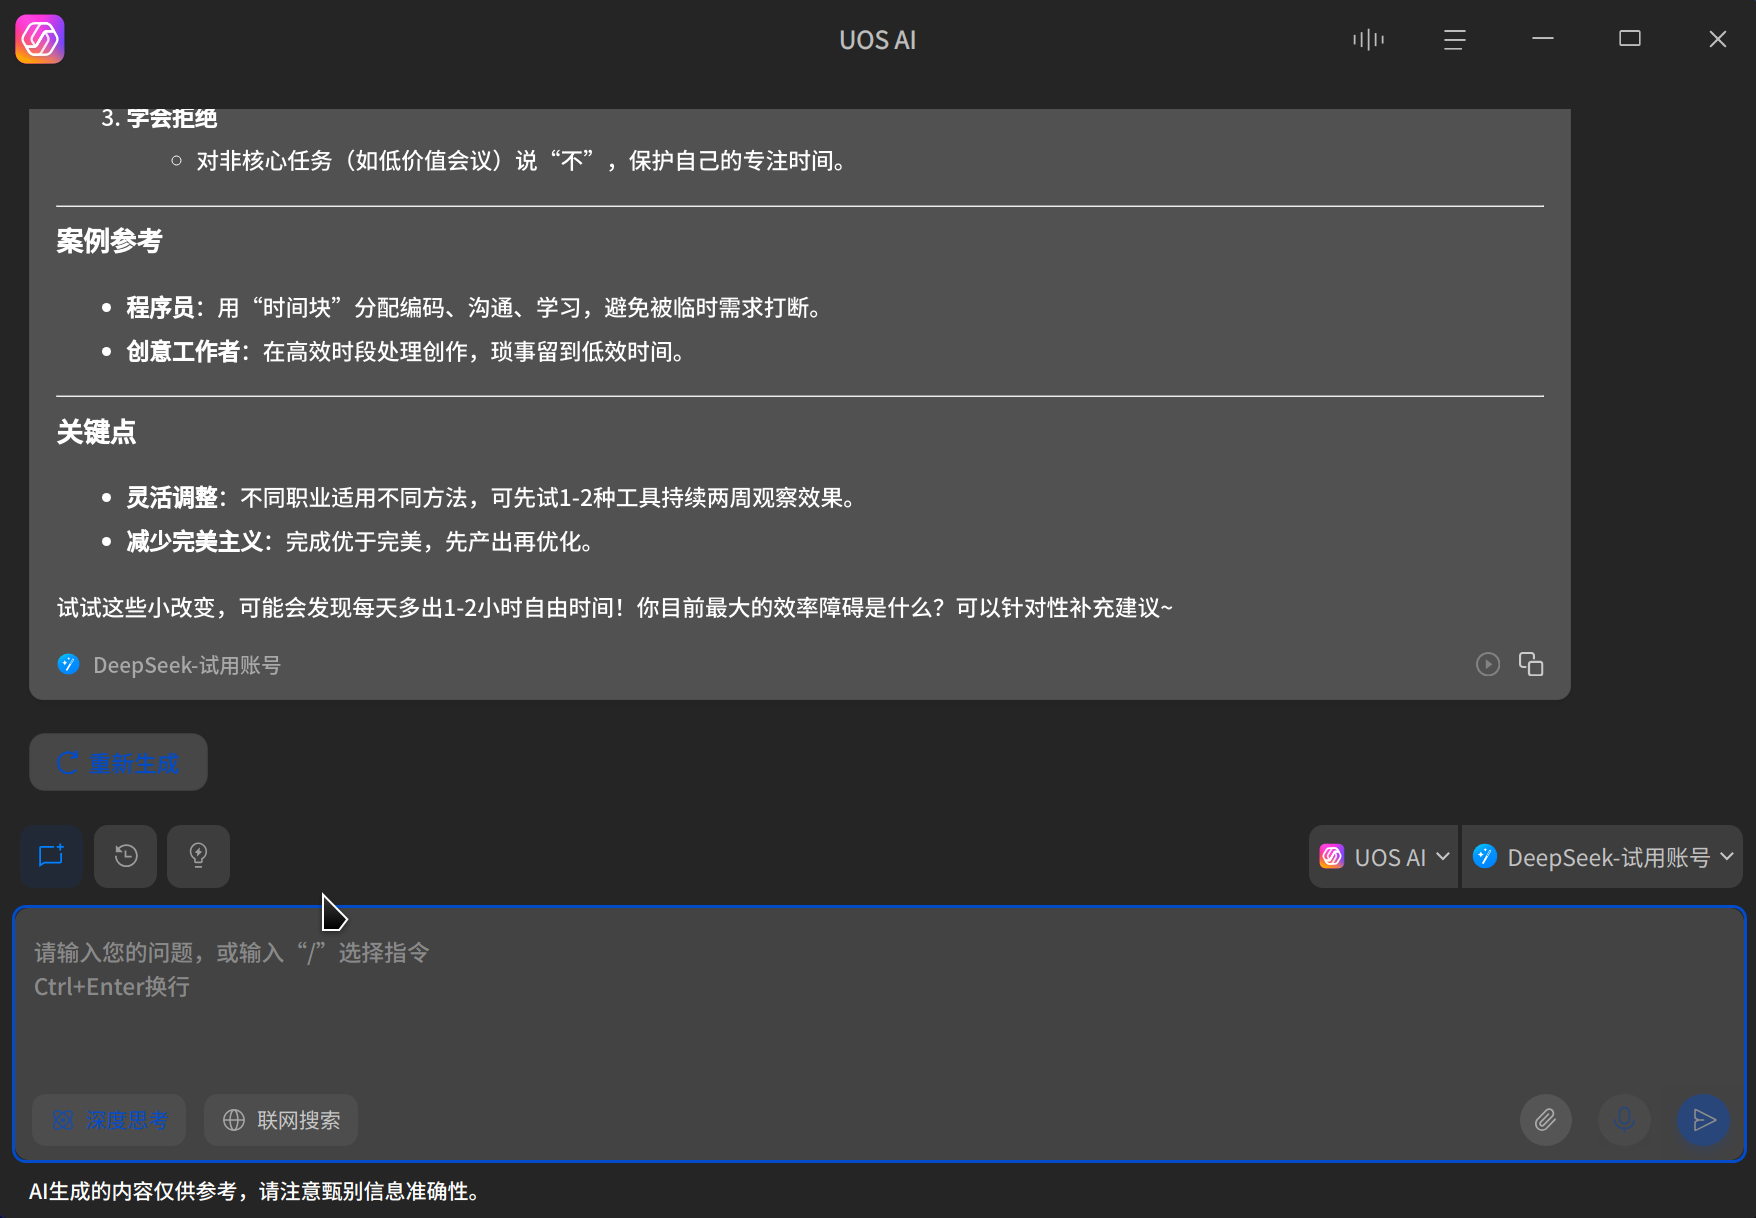Screen dimensions: 1756x1218
Task: Click the closing line starting 试试这些小改变
Action: click(614, 608)
